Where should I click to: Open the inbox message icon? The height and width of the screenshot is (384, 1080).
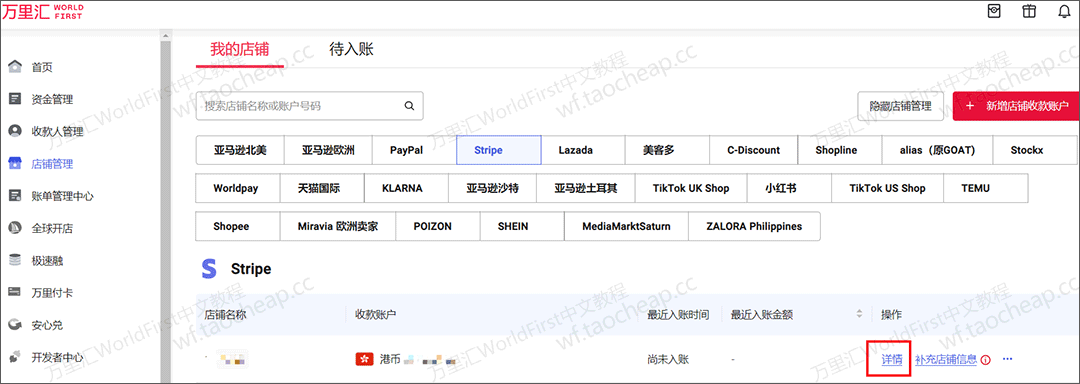994,12
